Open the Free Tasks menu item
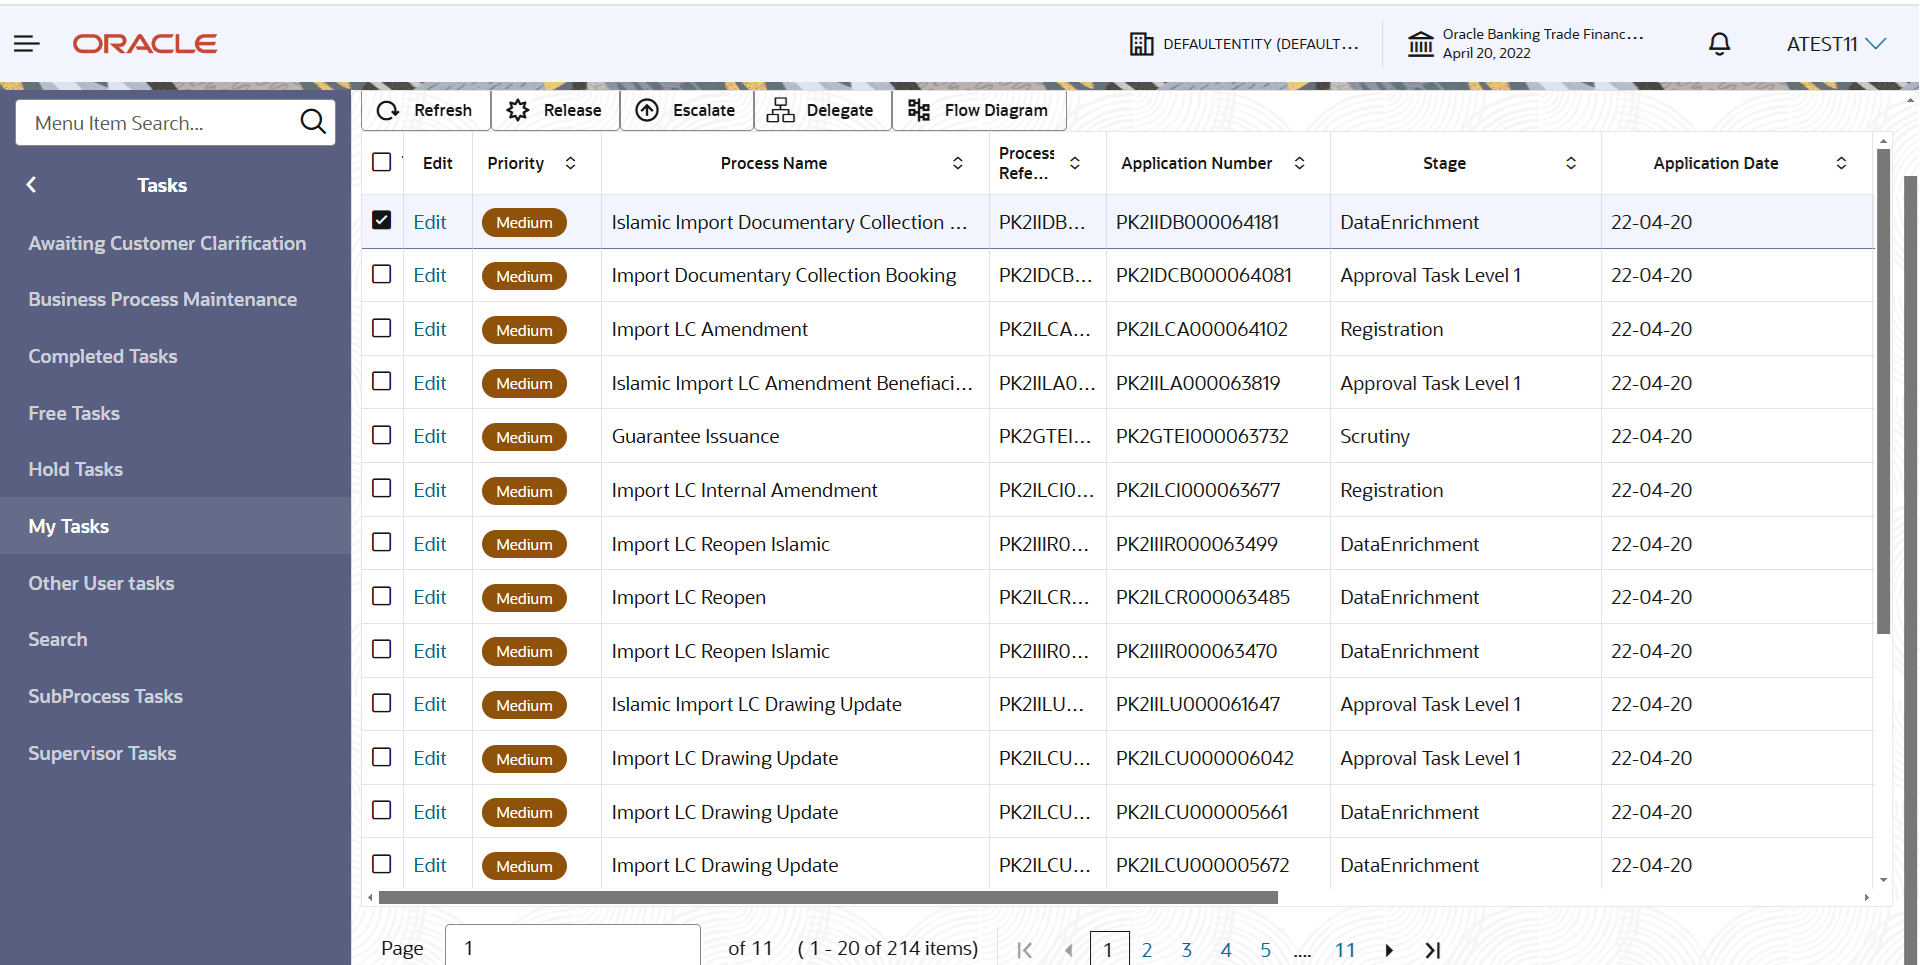 point(73,413)
